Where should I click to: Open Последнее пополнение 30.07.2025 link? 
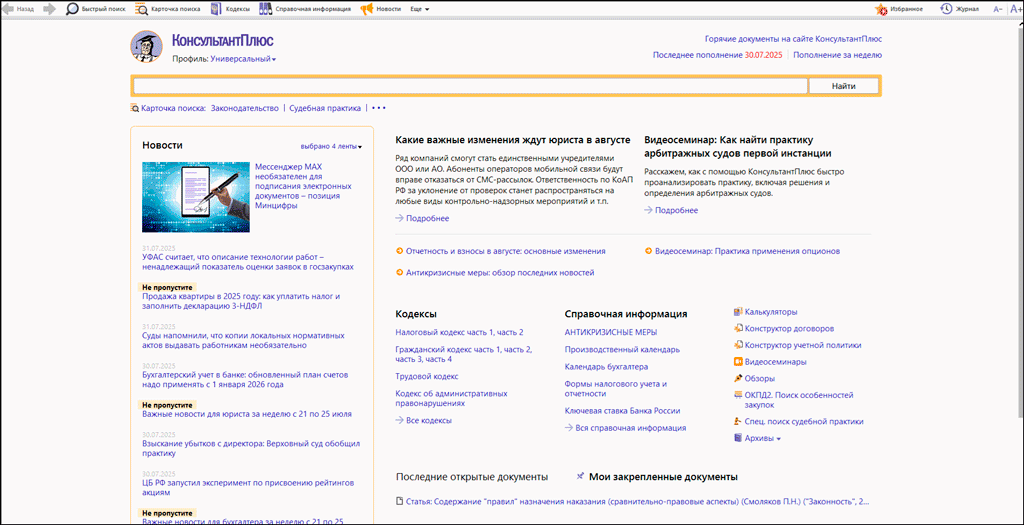[717, 55]
